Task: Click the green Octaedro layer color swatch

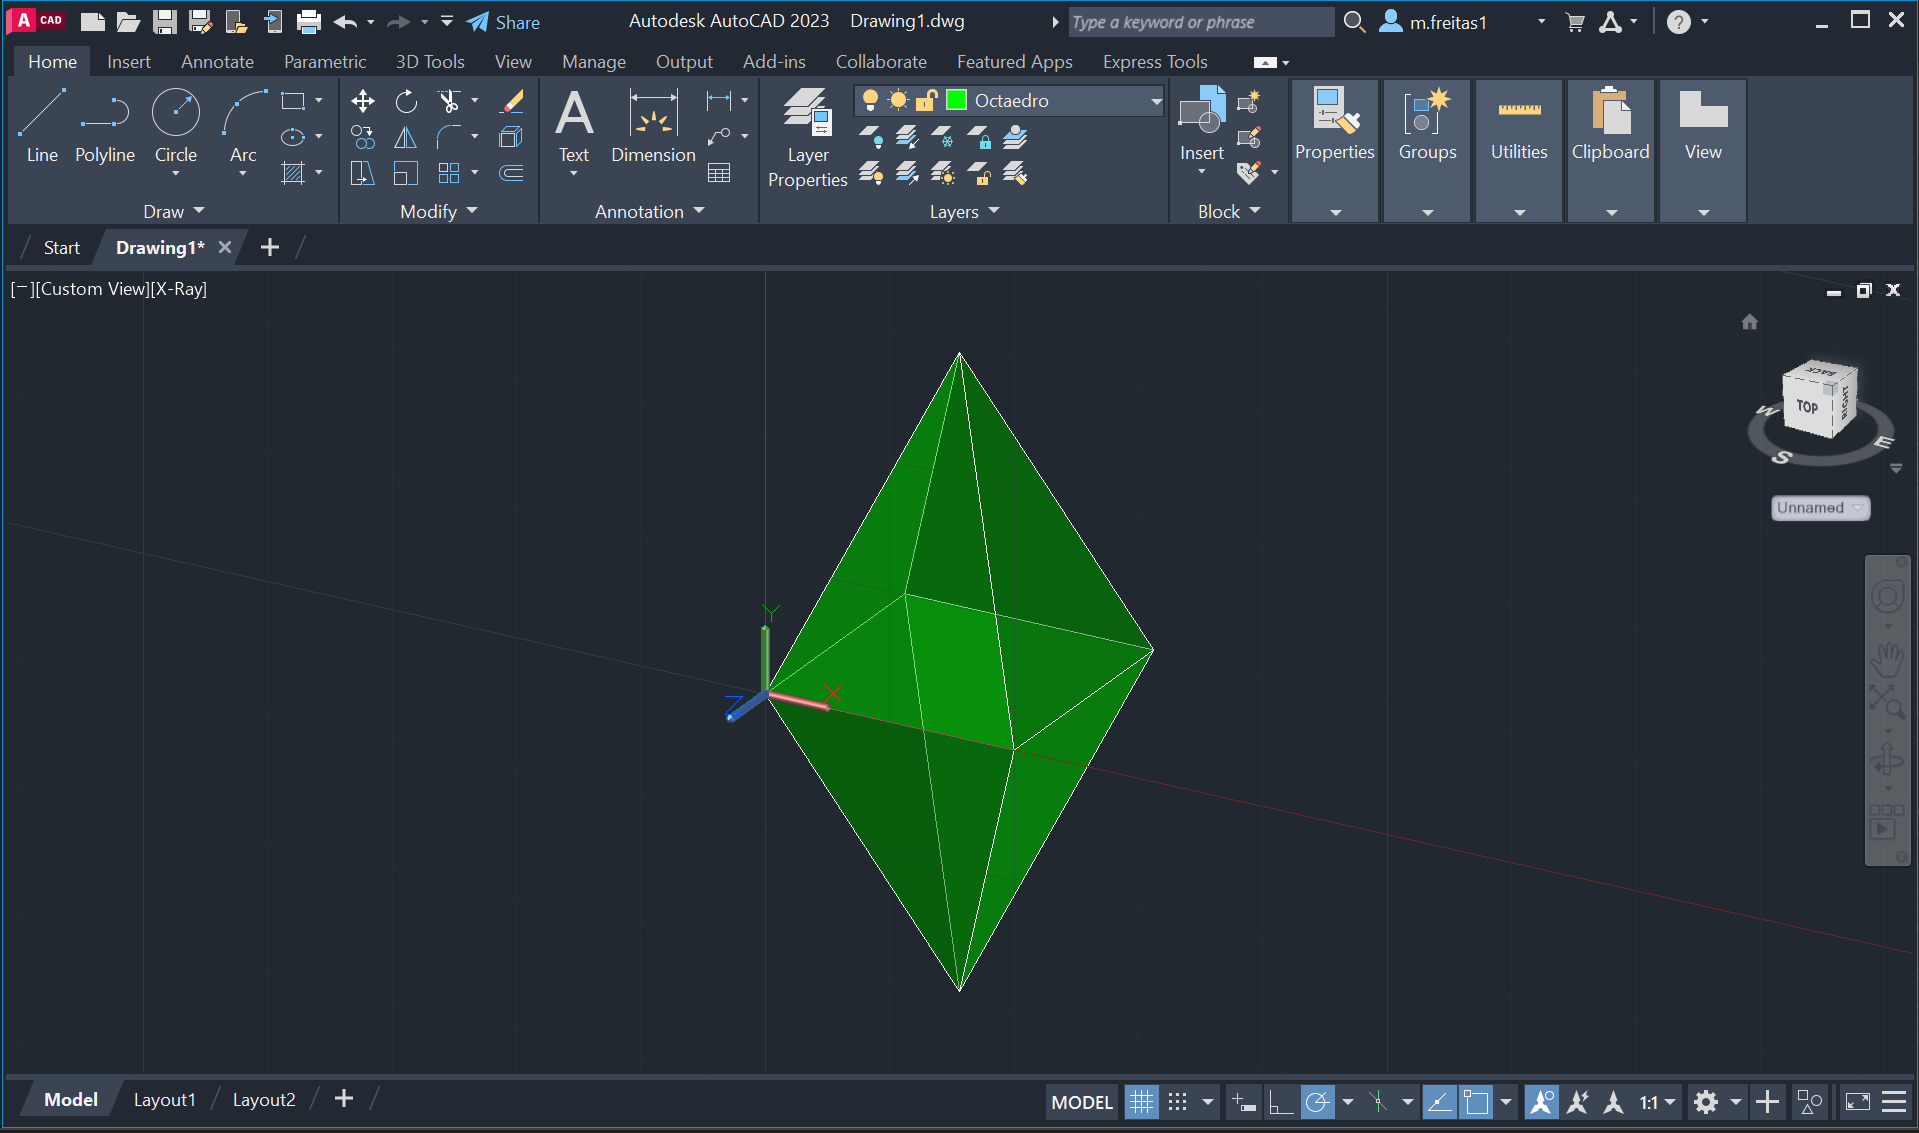Action: (x=956, y=101)
